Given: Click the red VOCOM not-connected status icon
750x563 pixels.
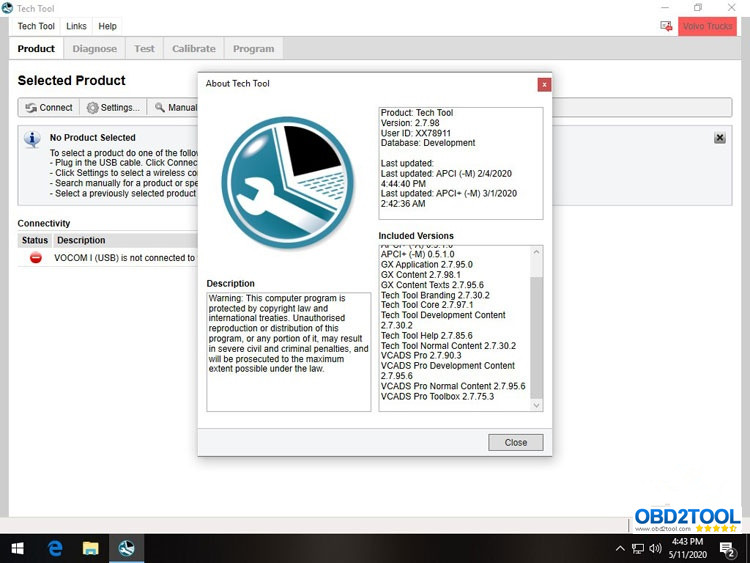Looking at the screenshot, I should (36, 258).
